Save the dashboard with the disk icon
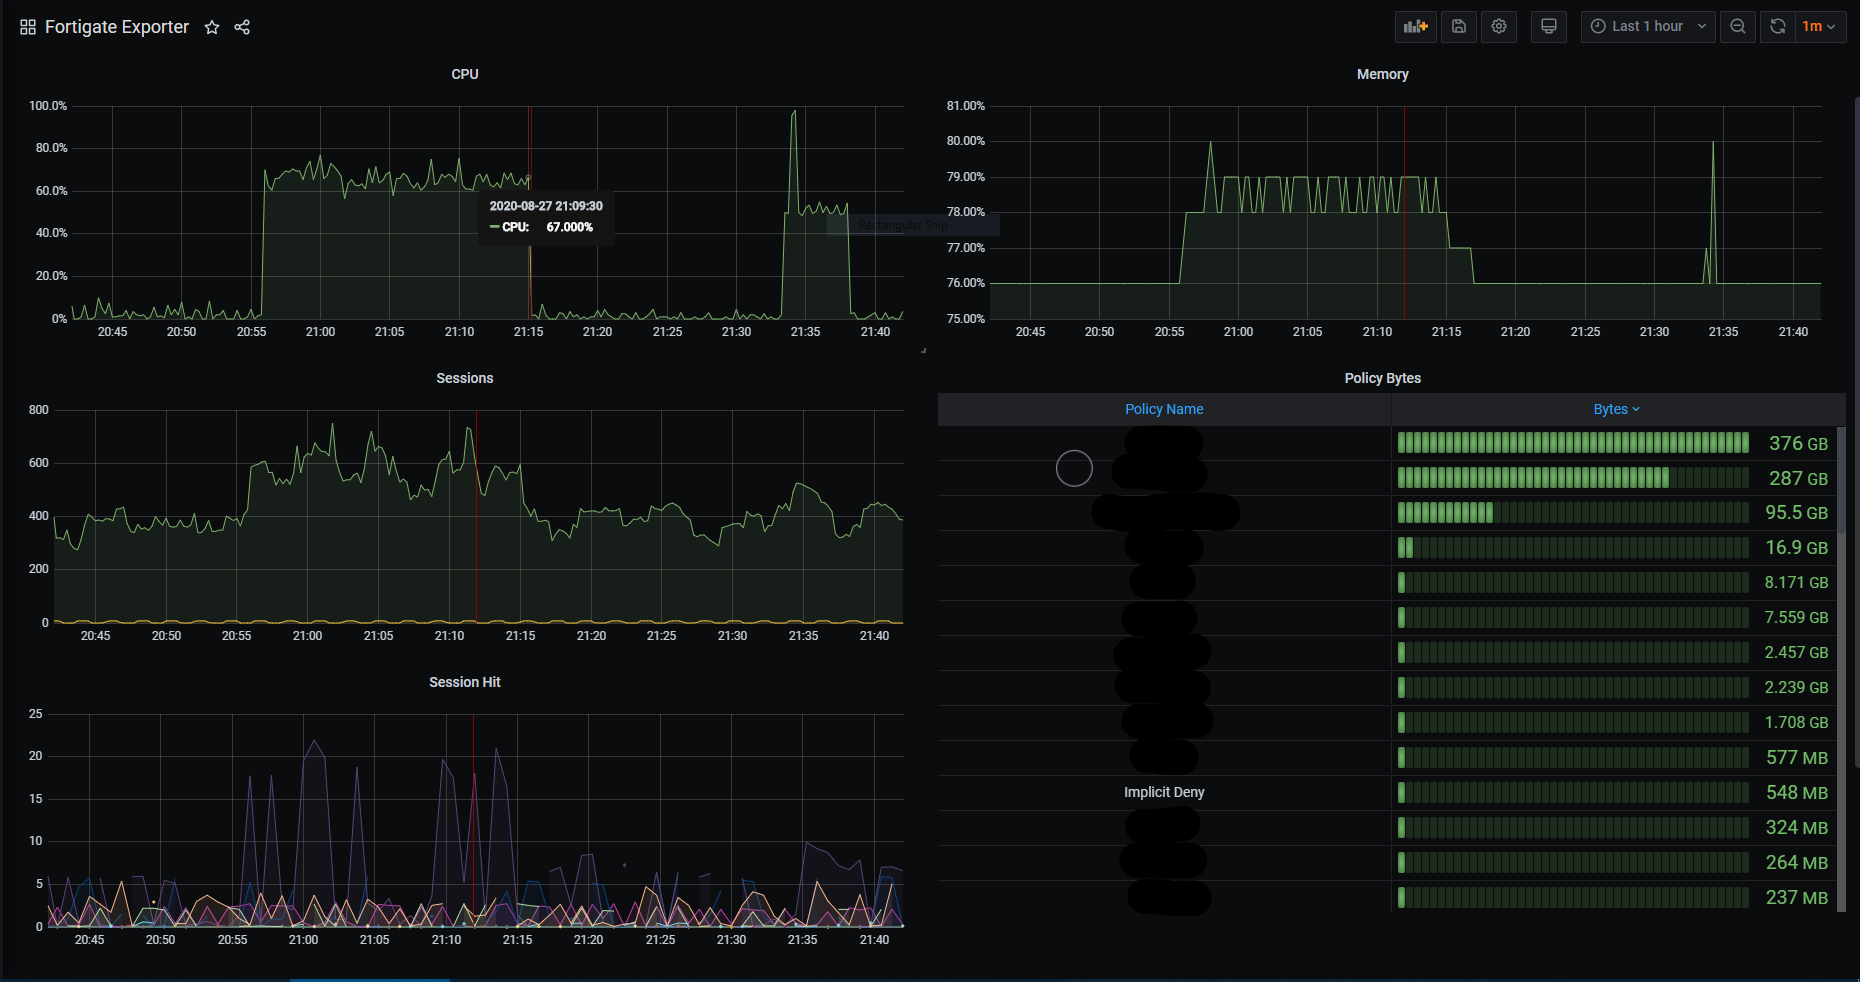 pos(1459,27)
